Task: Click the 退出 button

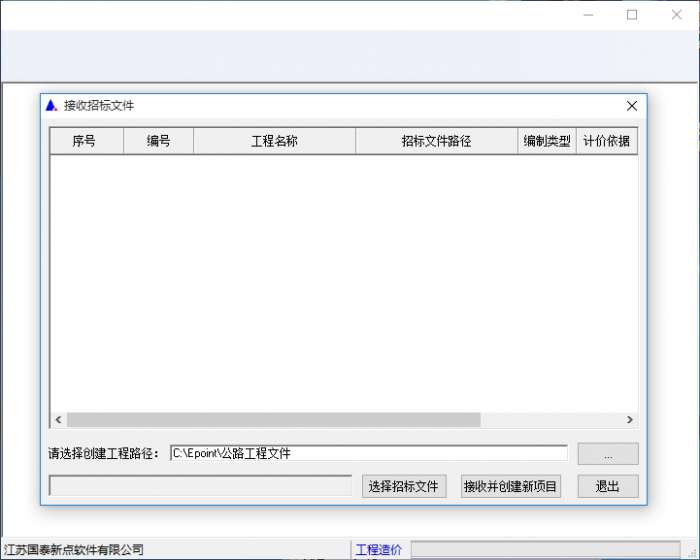Action: point(608,486)
